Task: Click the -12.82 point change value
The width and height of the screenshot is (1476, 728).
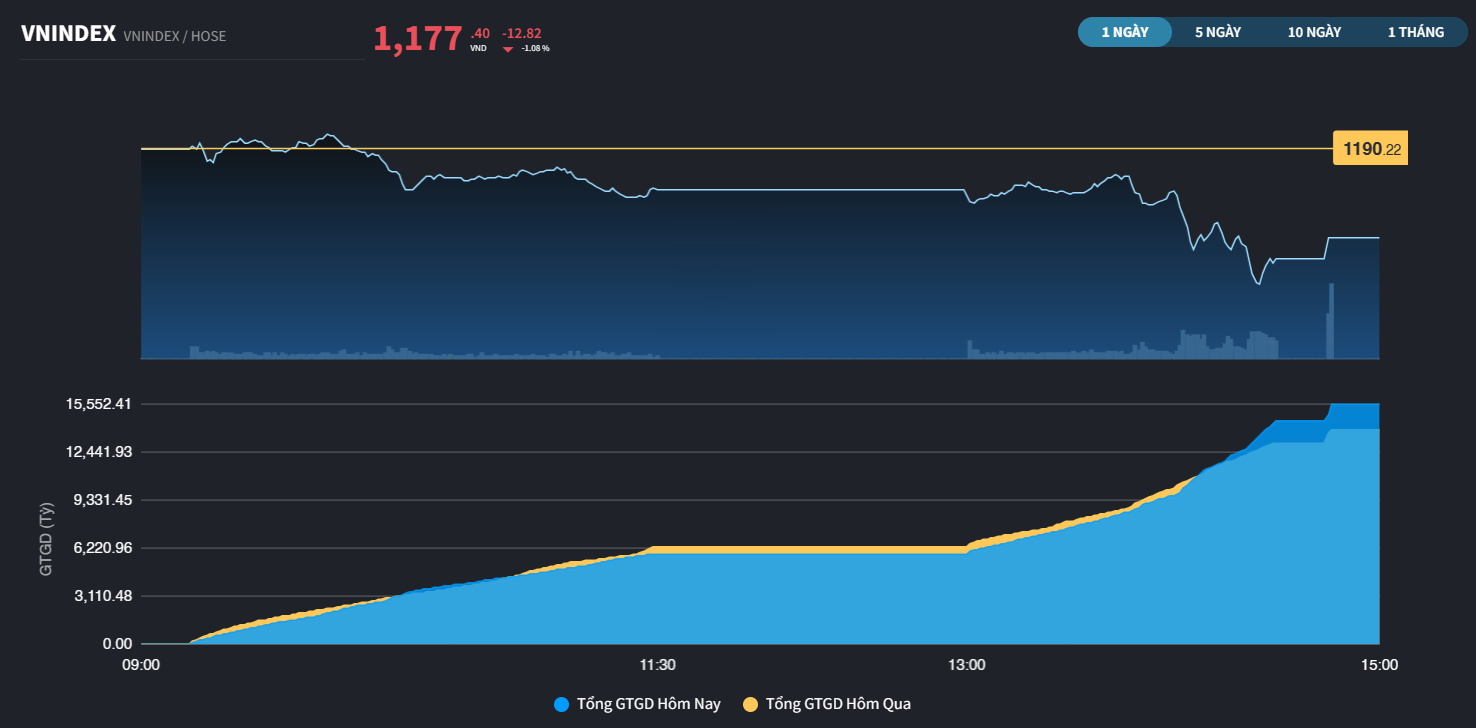Action: (521, 33)
